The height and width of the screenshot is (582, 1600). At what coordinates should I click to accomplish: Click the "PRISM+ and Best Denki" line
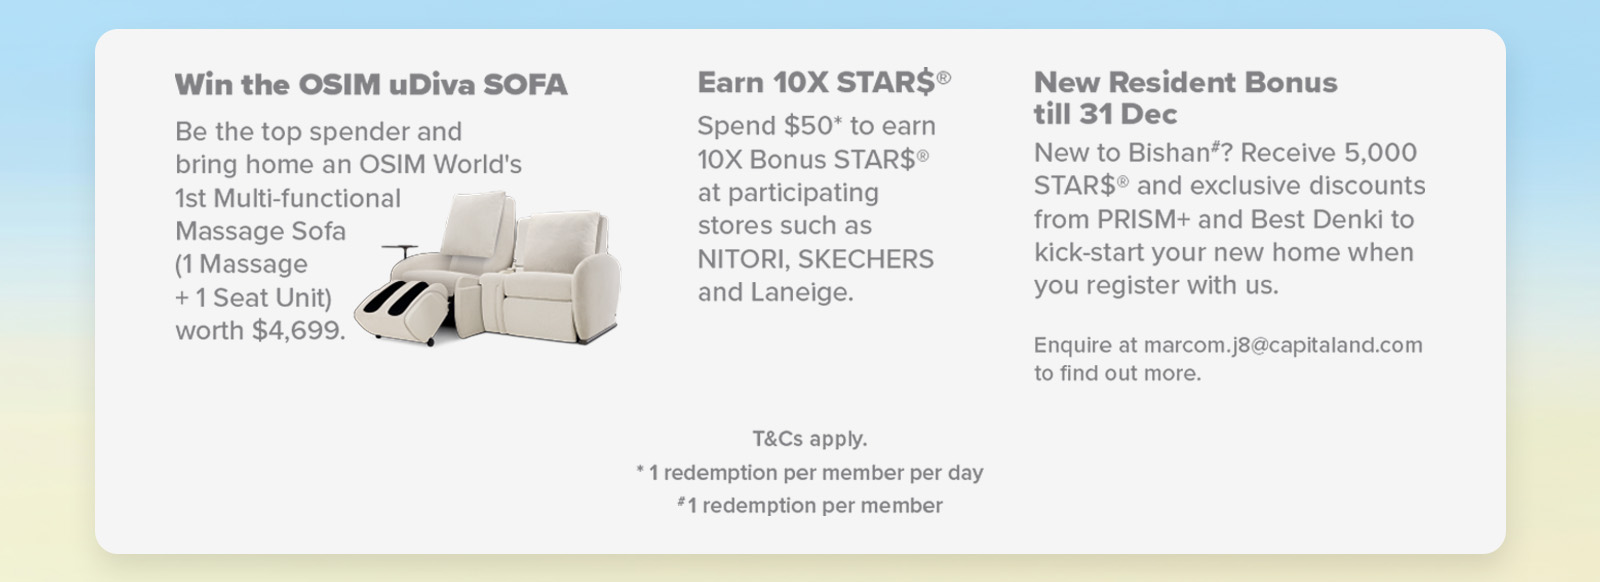(x=1223, y=220)
